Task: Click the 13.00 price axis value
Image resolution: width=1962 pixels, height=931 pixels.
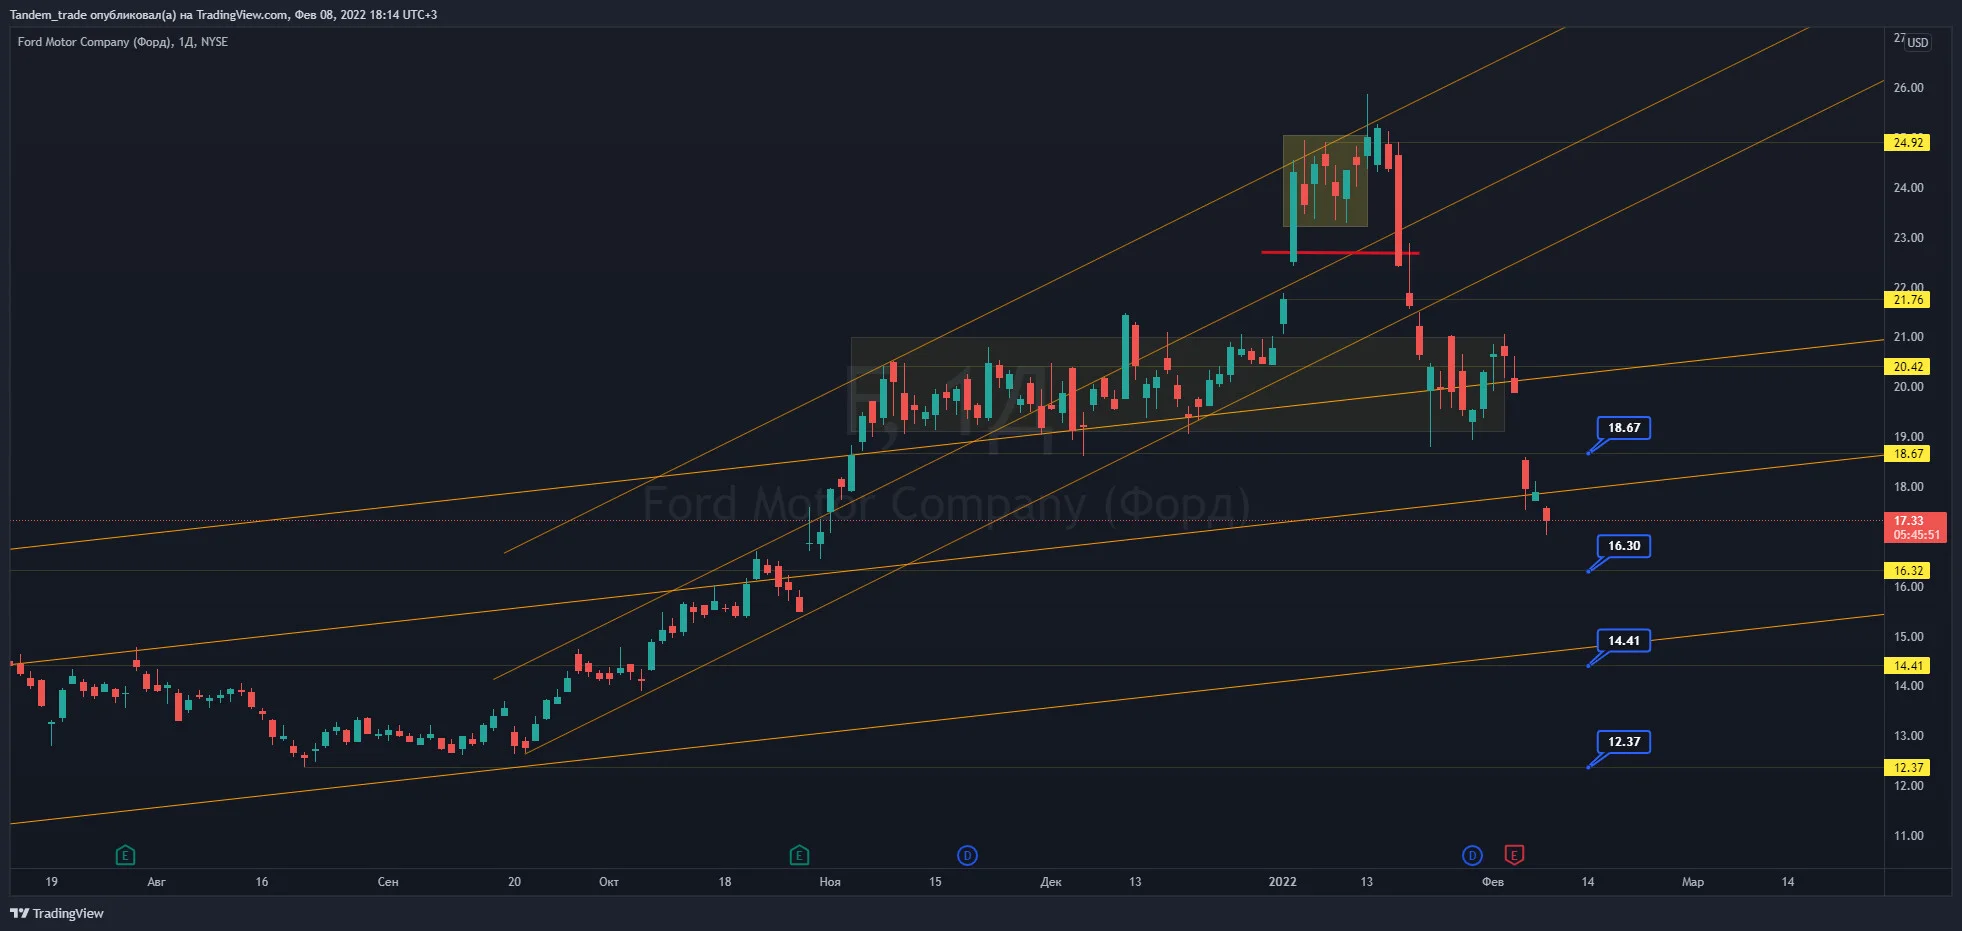Action: 1908,736
